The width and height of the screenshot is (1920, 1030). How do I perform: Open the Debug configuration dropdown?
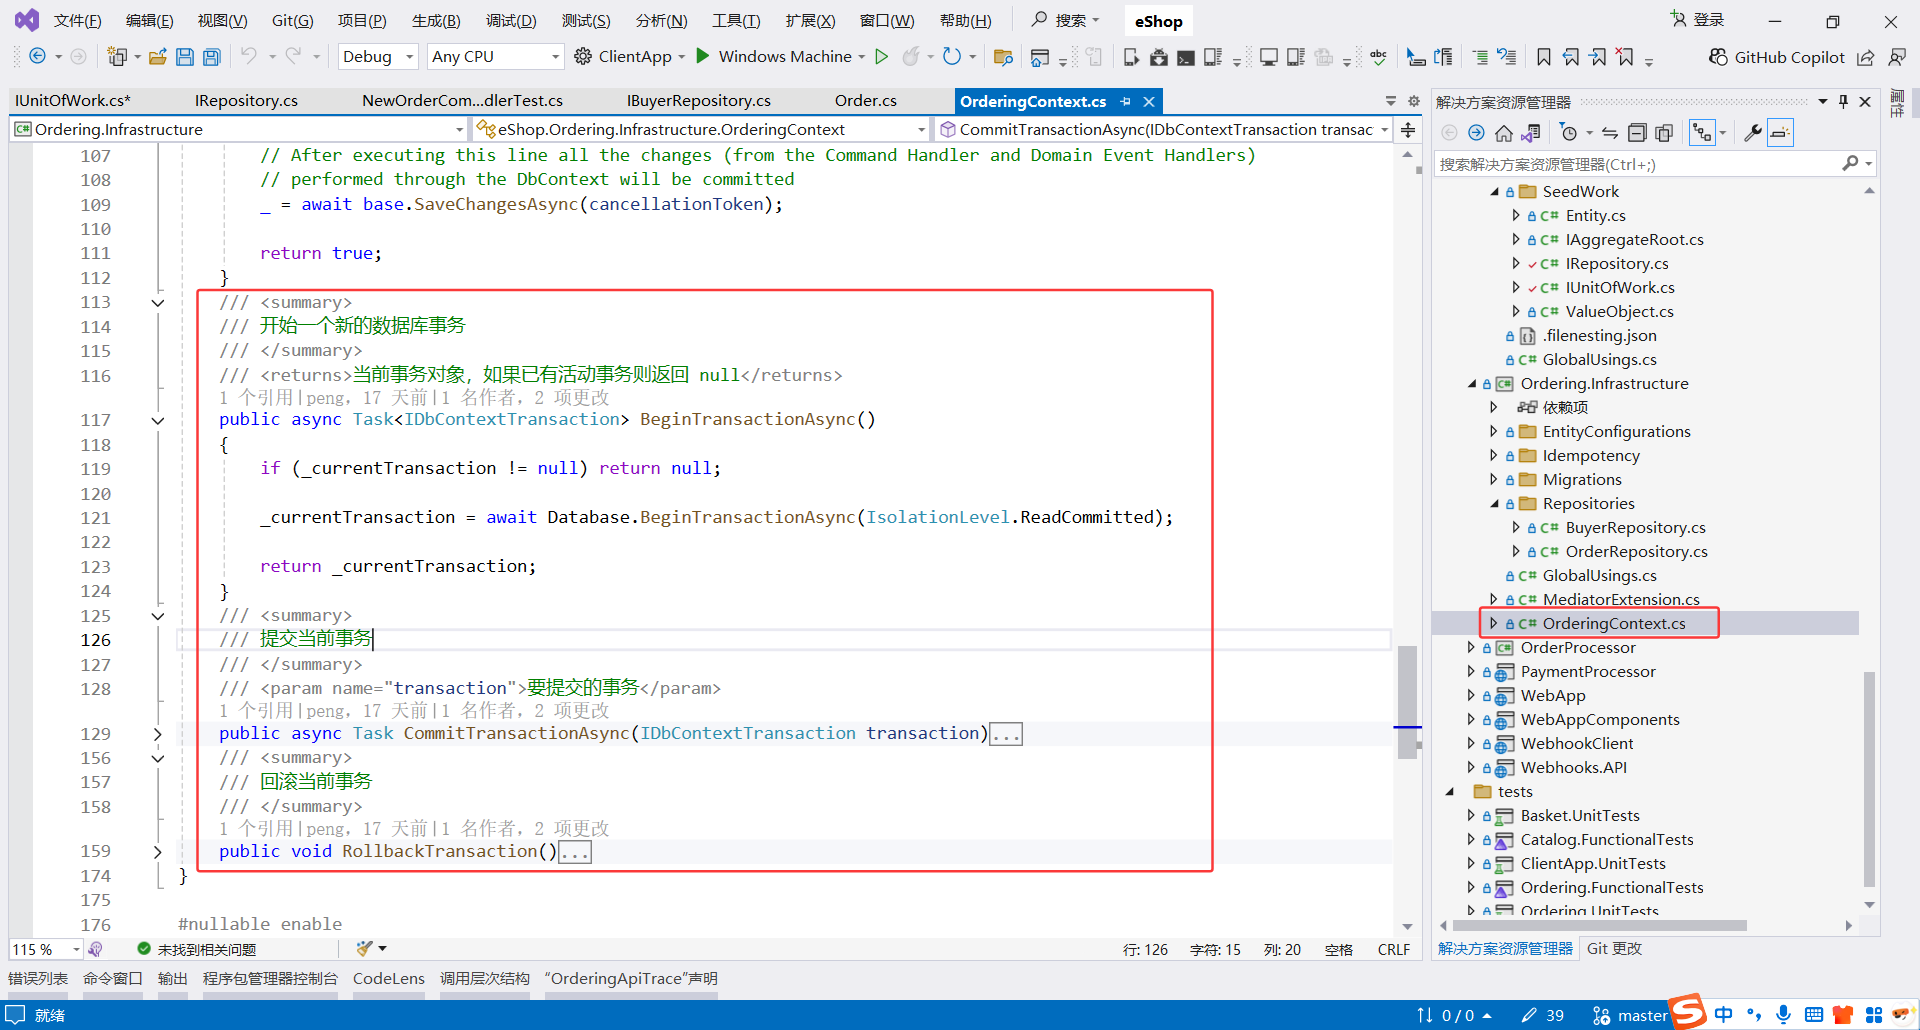pos(378,57)
